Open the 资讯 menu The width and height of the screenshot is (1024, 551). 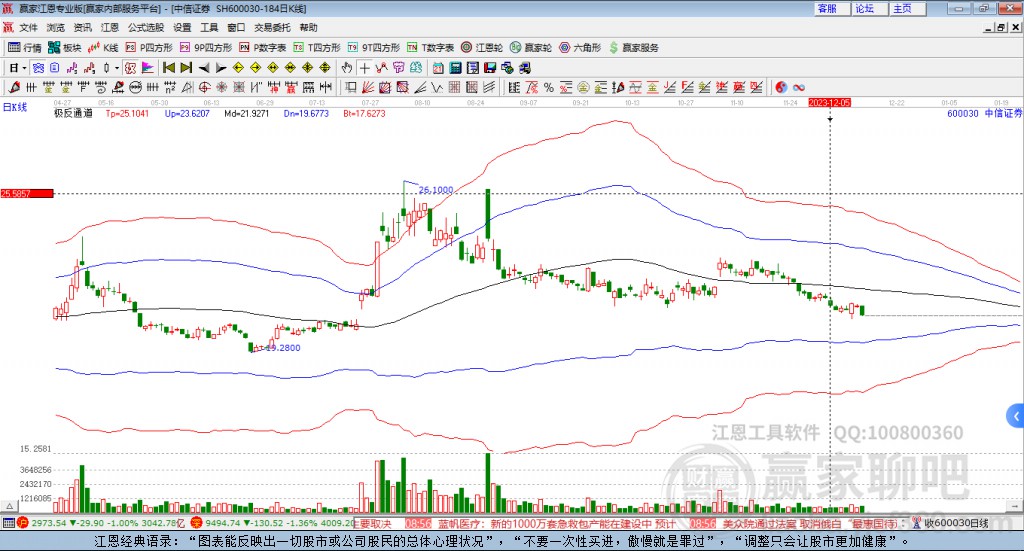click(82, 27)
